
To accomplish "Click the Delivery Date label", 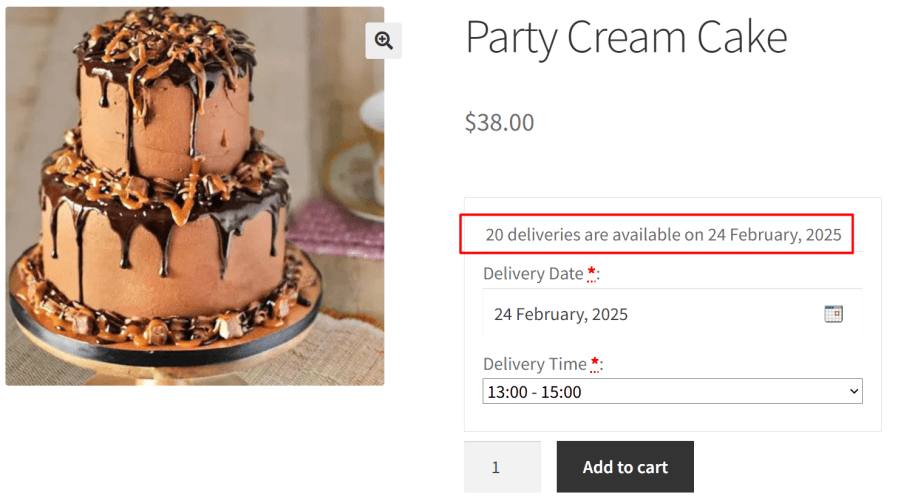I will click(533, 274).
